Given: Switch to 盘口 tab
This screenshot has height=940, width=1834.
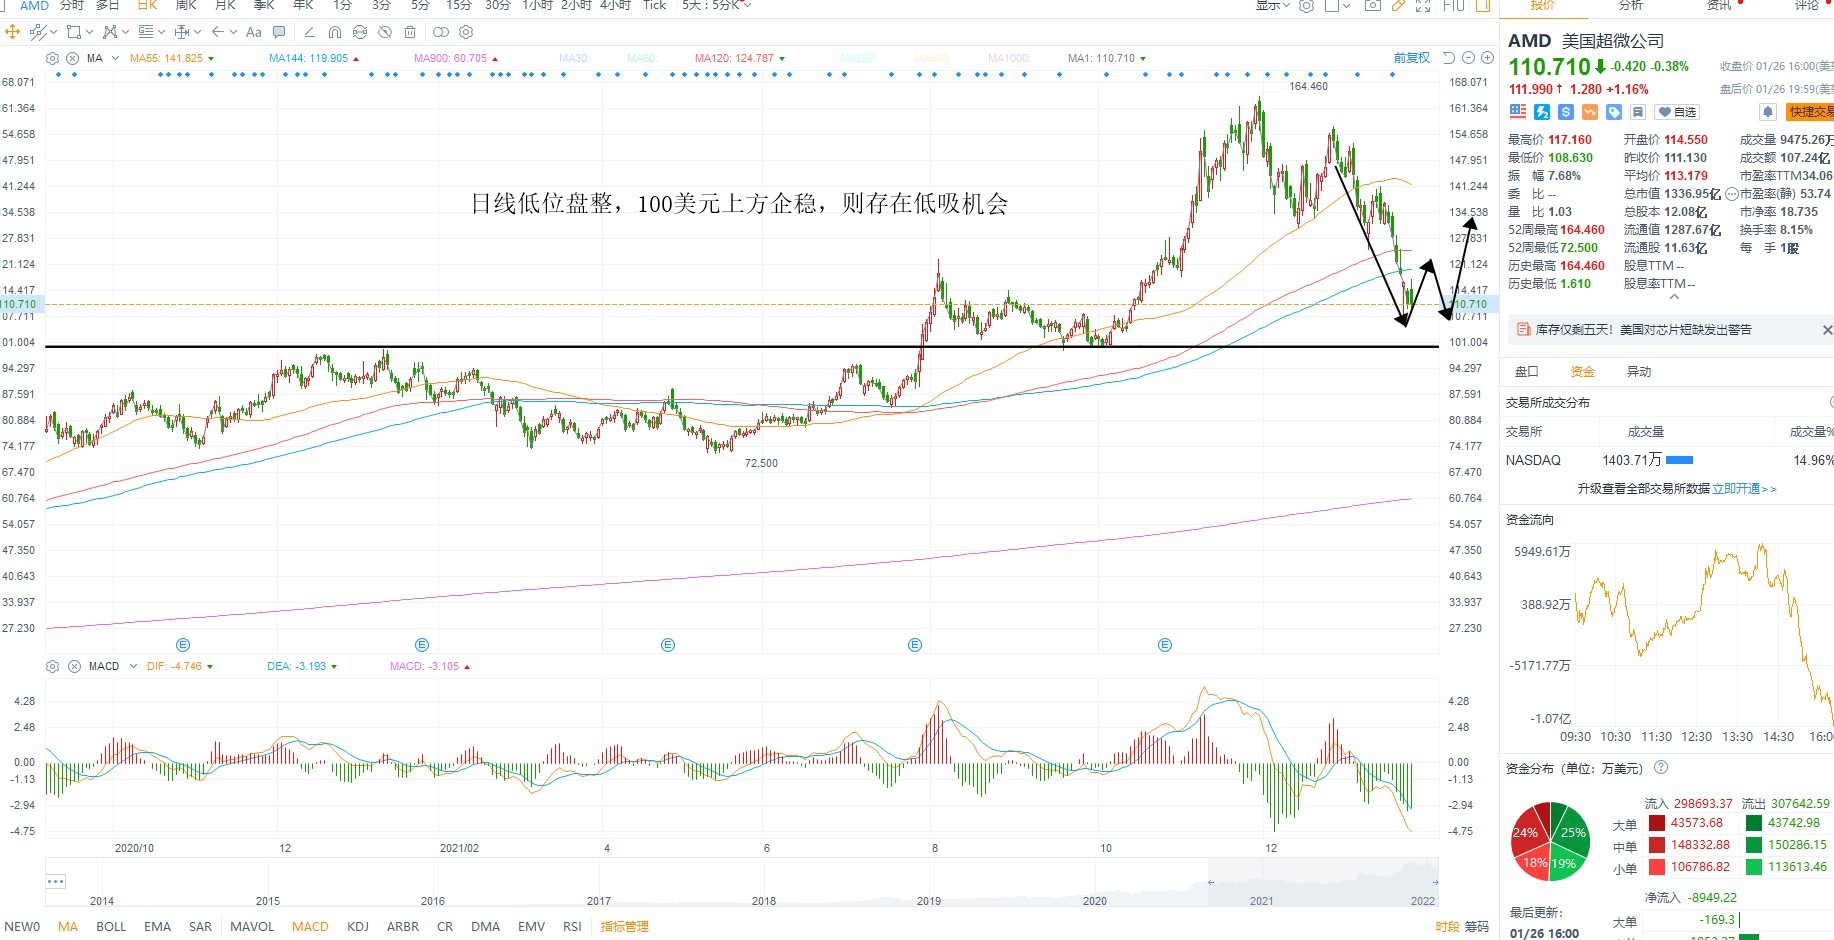Looking at the screenshot, I should pyautogui.click(x=1527, y=372).
